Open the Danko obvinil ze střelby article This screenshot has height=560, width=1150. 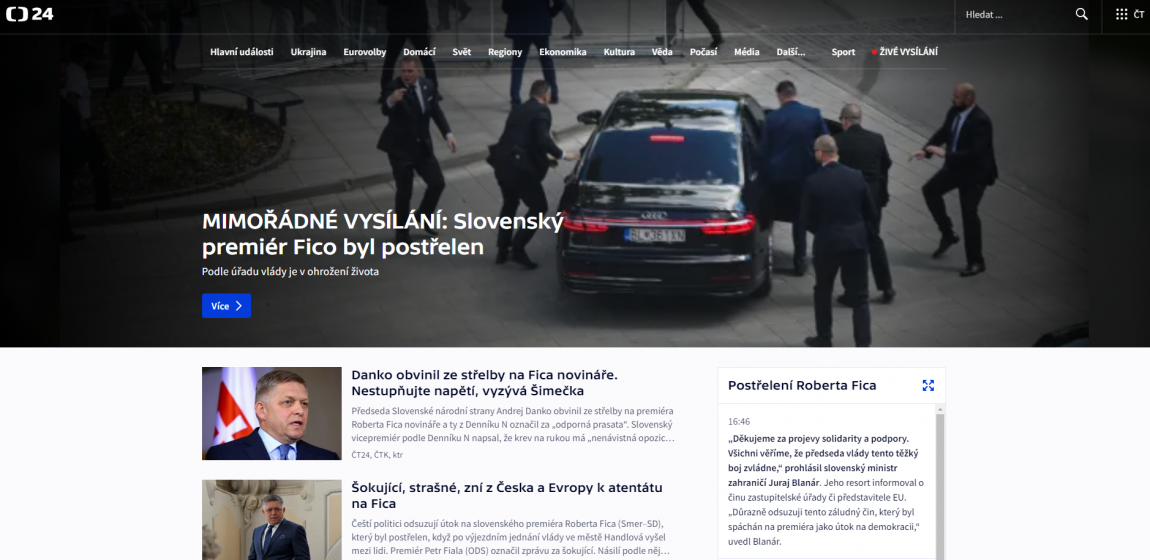pos(485,383)
